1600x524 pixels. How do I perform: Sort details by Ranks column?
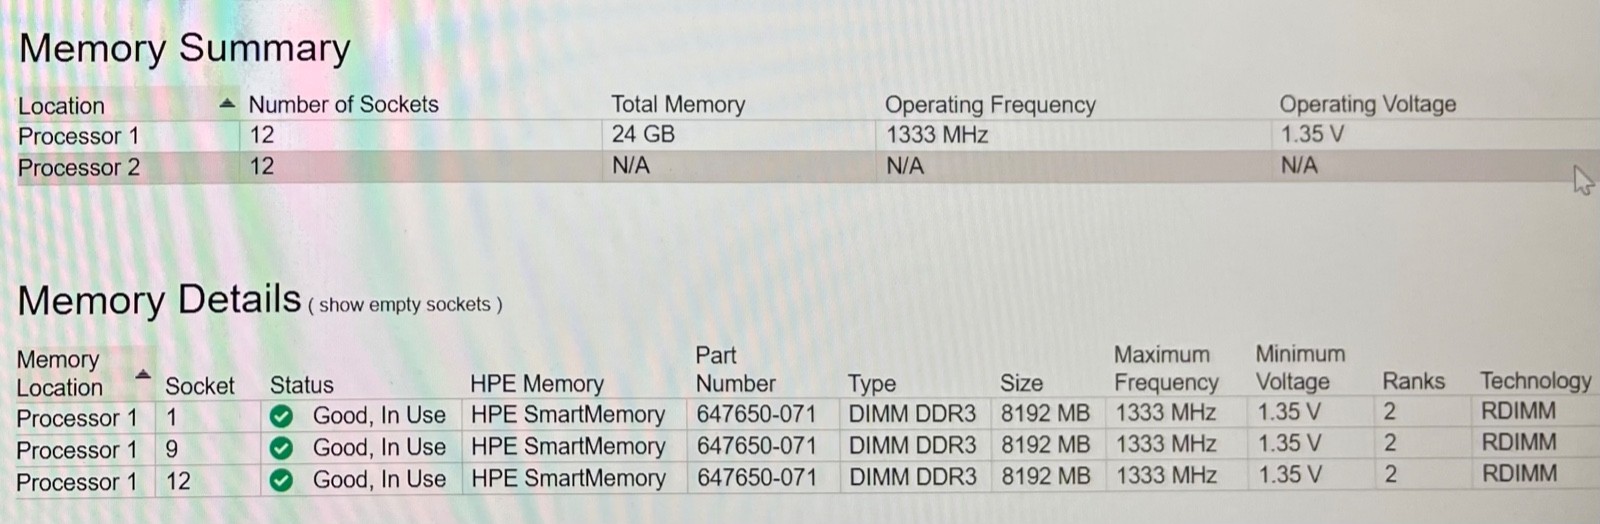coord(1413,381)
